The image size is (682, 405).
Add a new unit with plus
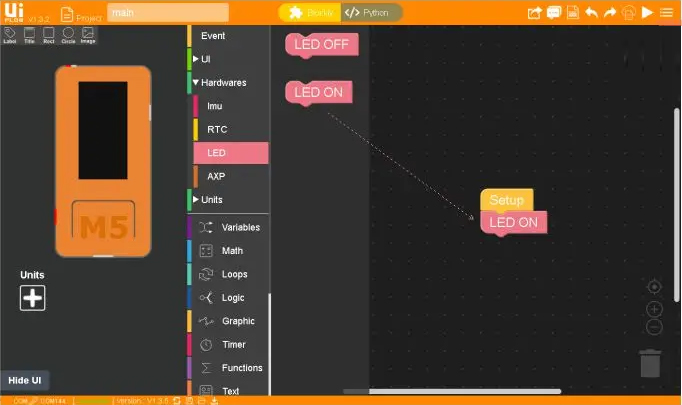point(33,298)
